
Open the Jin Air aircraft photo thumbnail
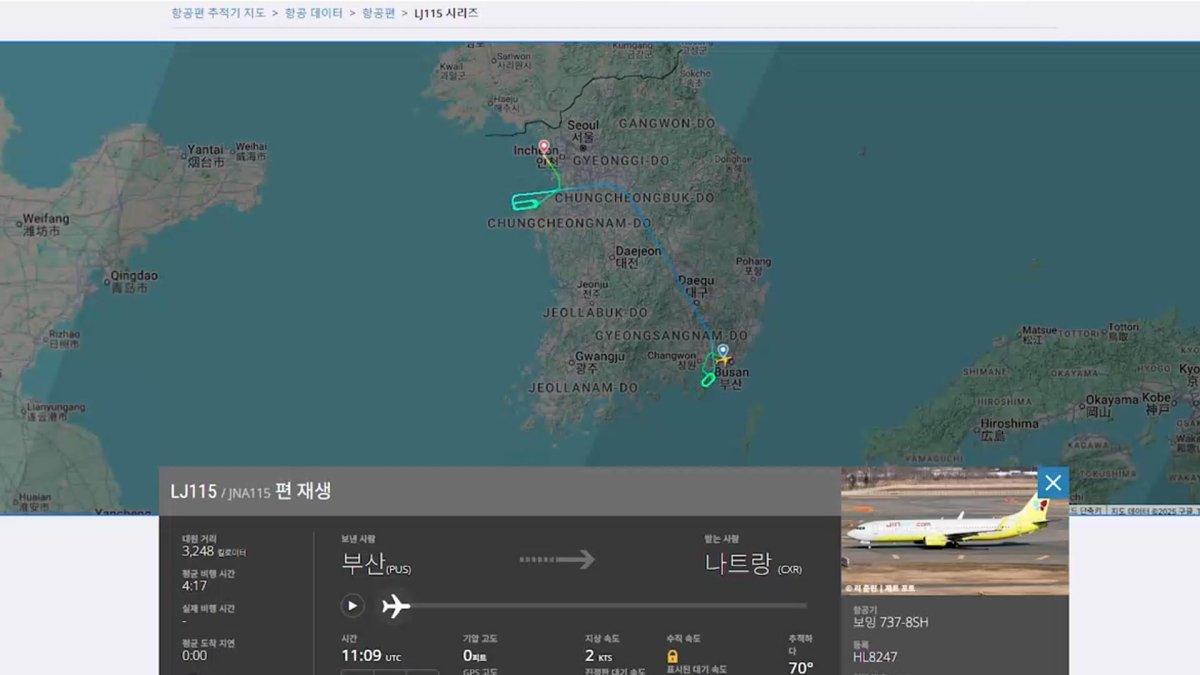[954, 531]
